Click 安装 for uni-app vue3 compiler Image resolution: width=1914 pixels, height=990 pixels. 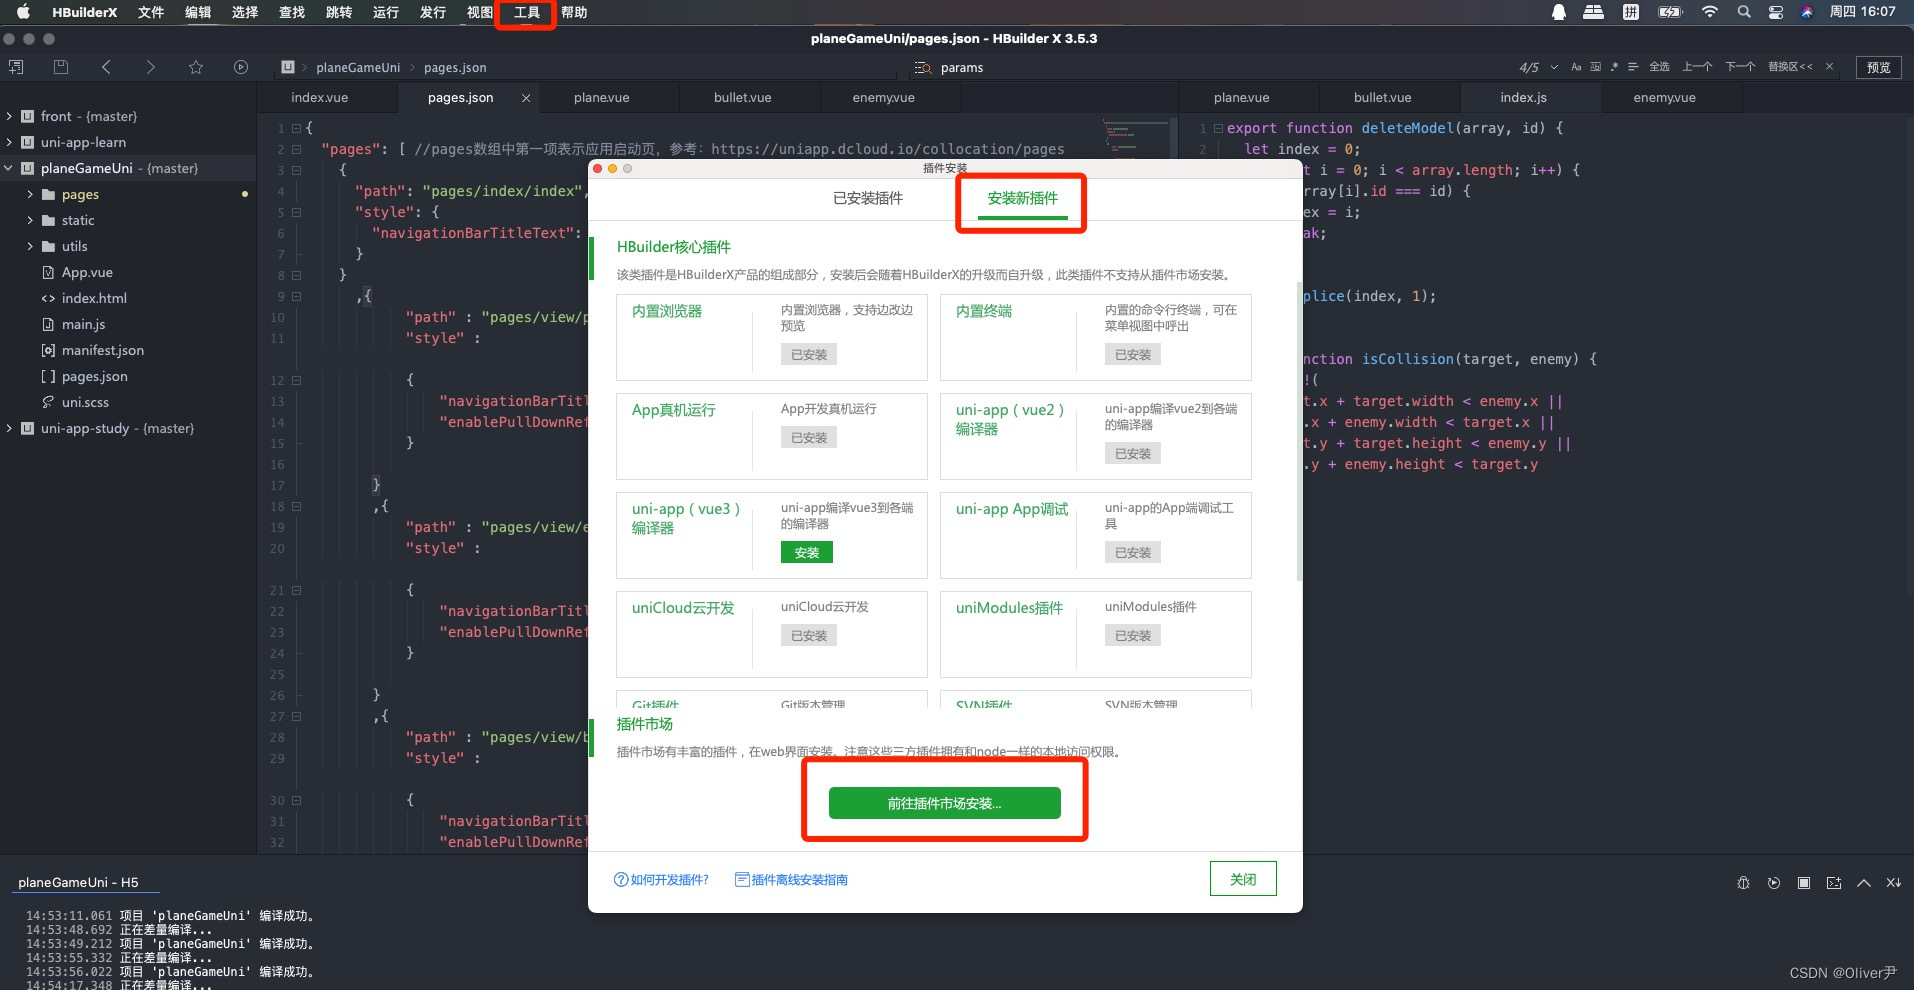click(806, 552)
